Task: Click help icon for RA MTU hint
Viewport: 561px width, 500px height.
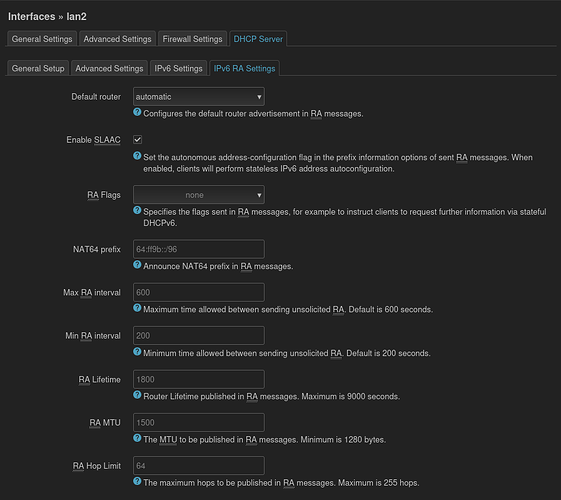Action: click(x=137, y=438)
